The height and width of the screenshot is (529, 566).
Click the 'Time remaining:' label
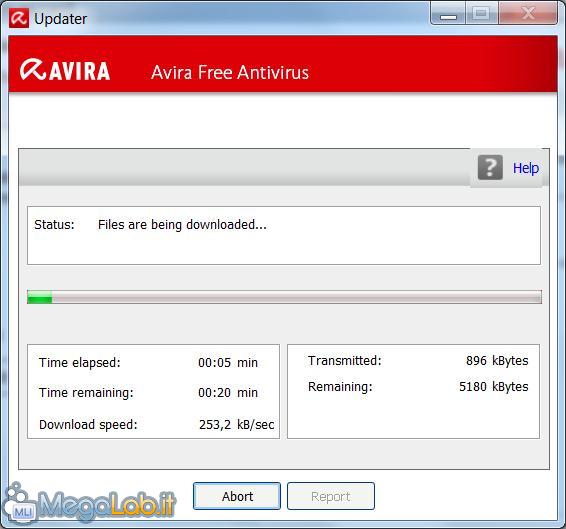[86, 393]
